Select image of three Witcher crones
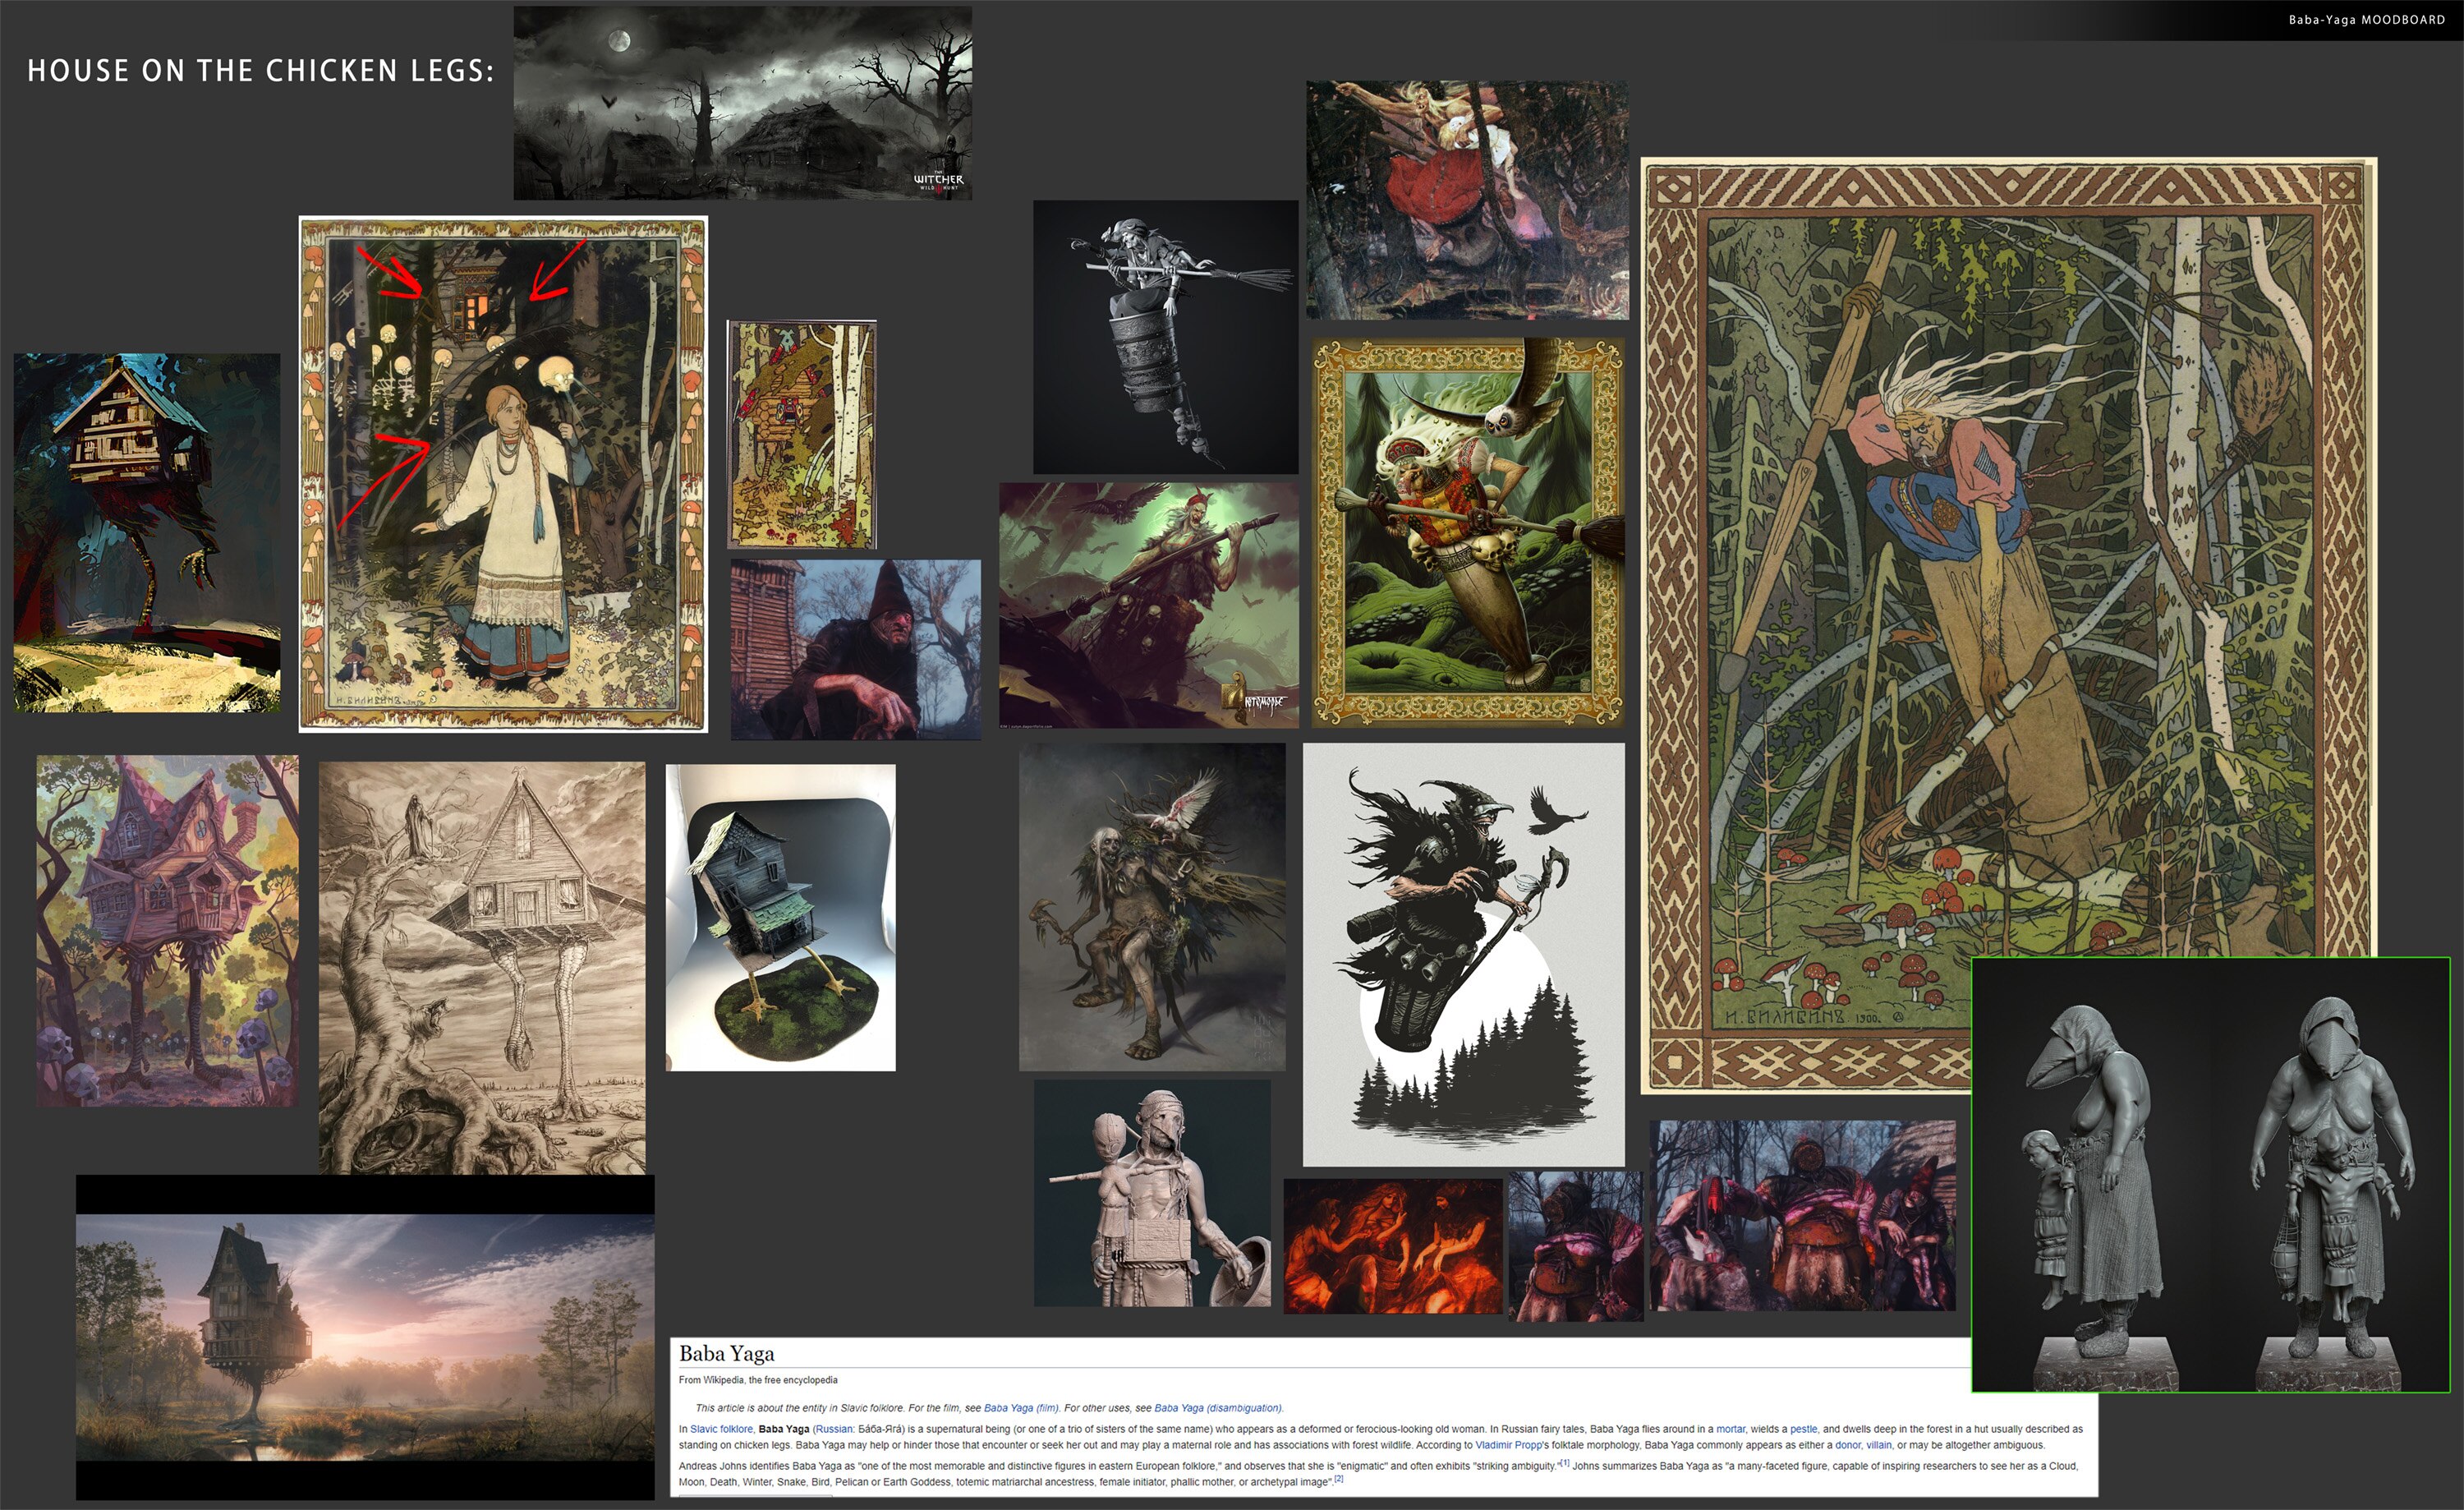This screenshot has height=1510, width=2464. 1802,1216
